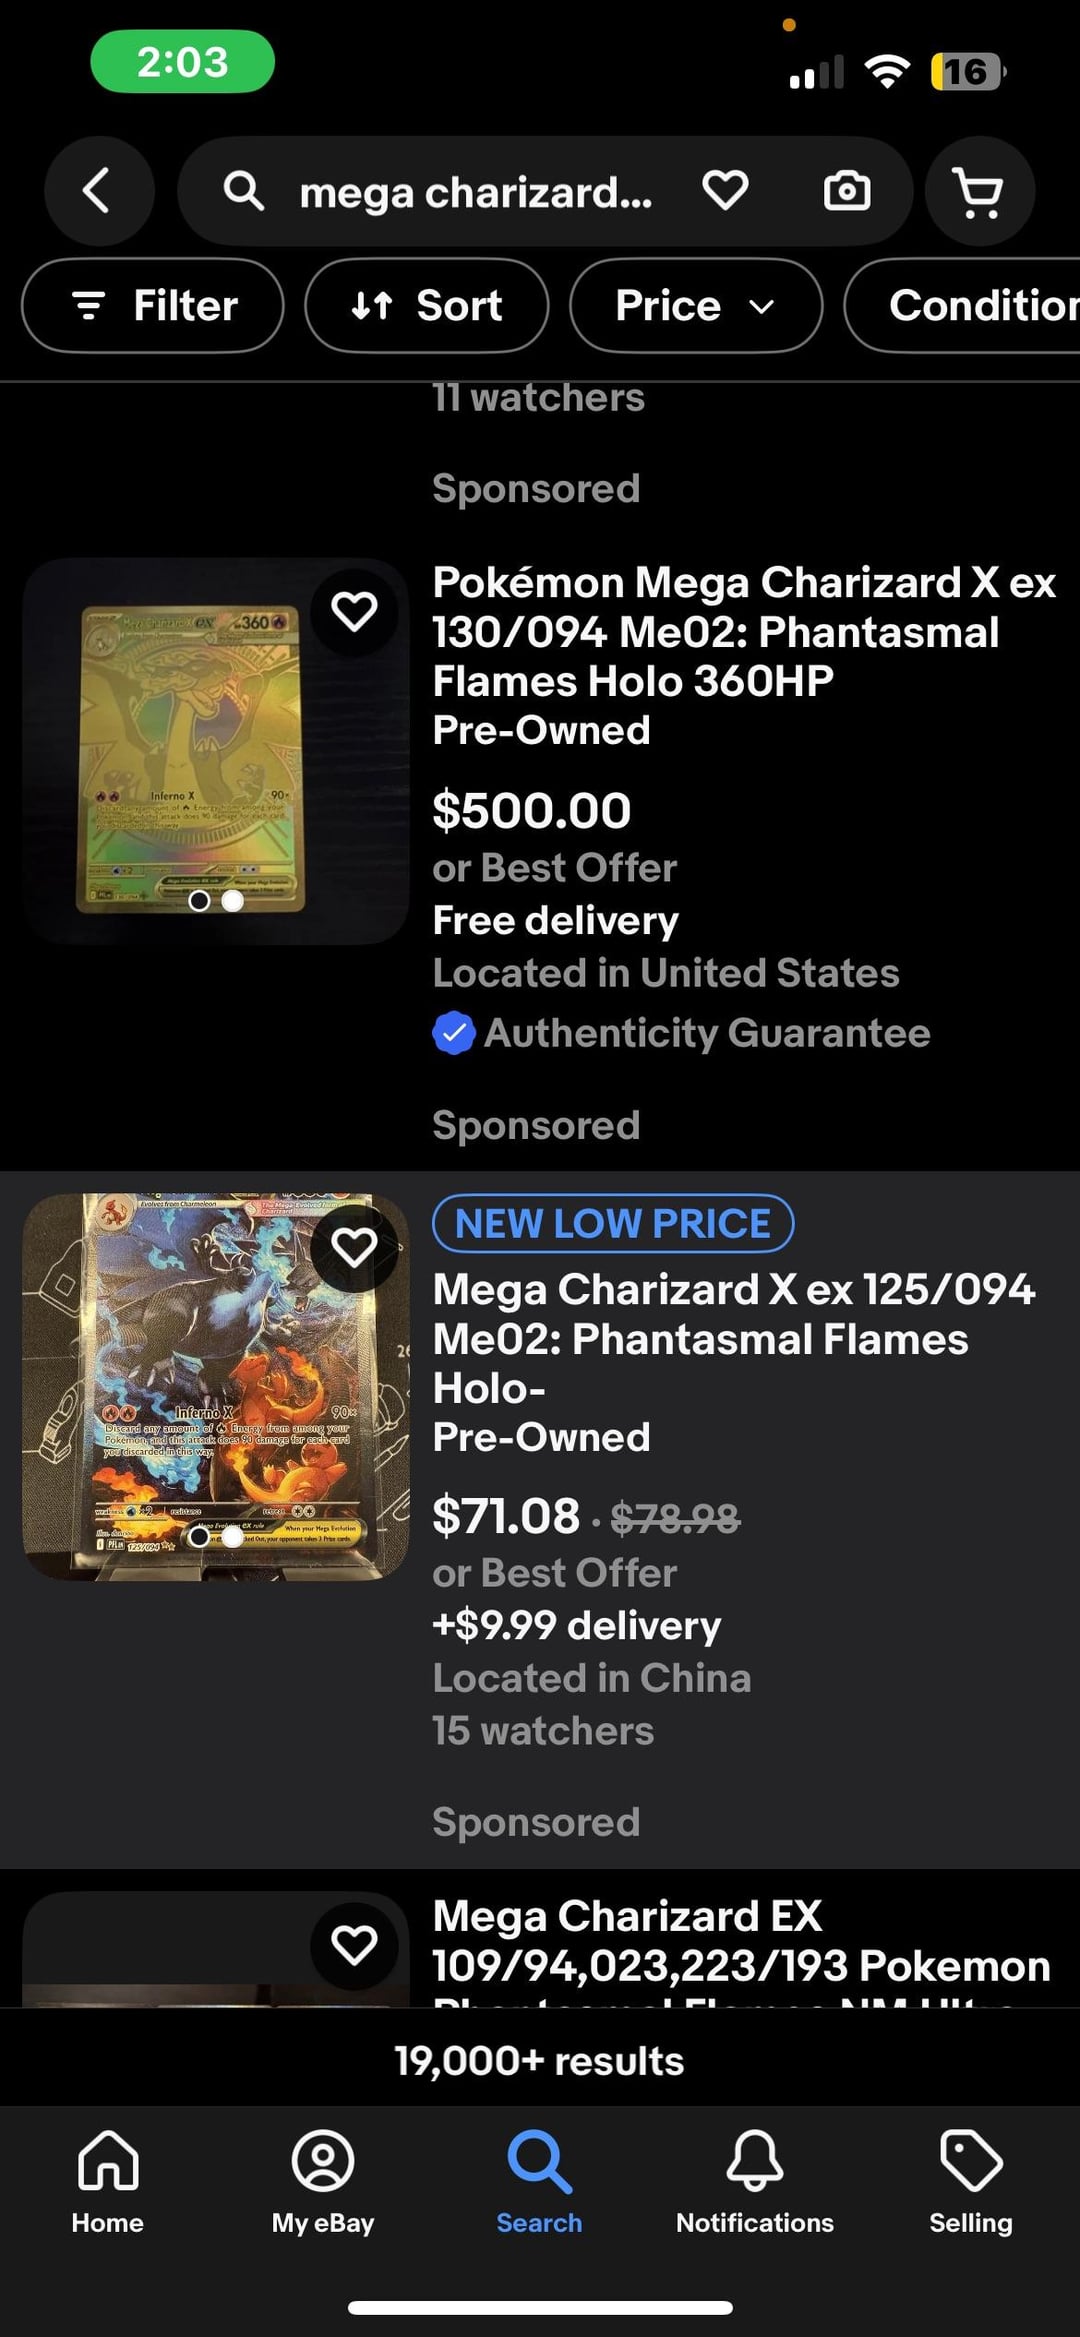Save this search with the heart icon
Screen dimensions: 1080x2337
[x=725, y=190]
